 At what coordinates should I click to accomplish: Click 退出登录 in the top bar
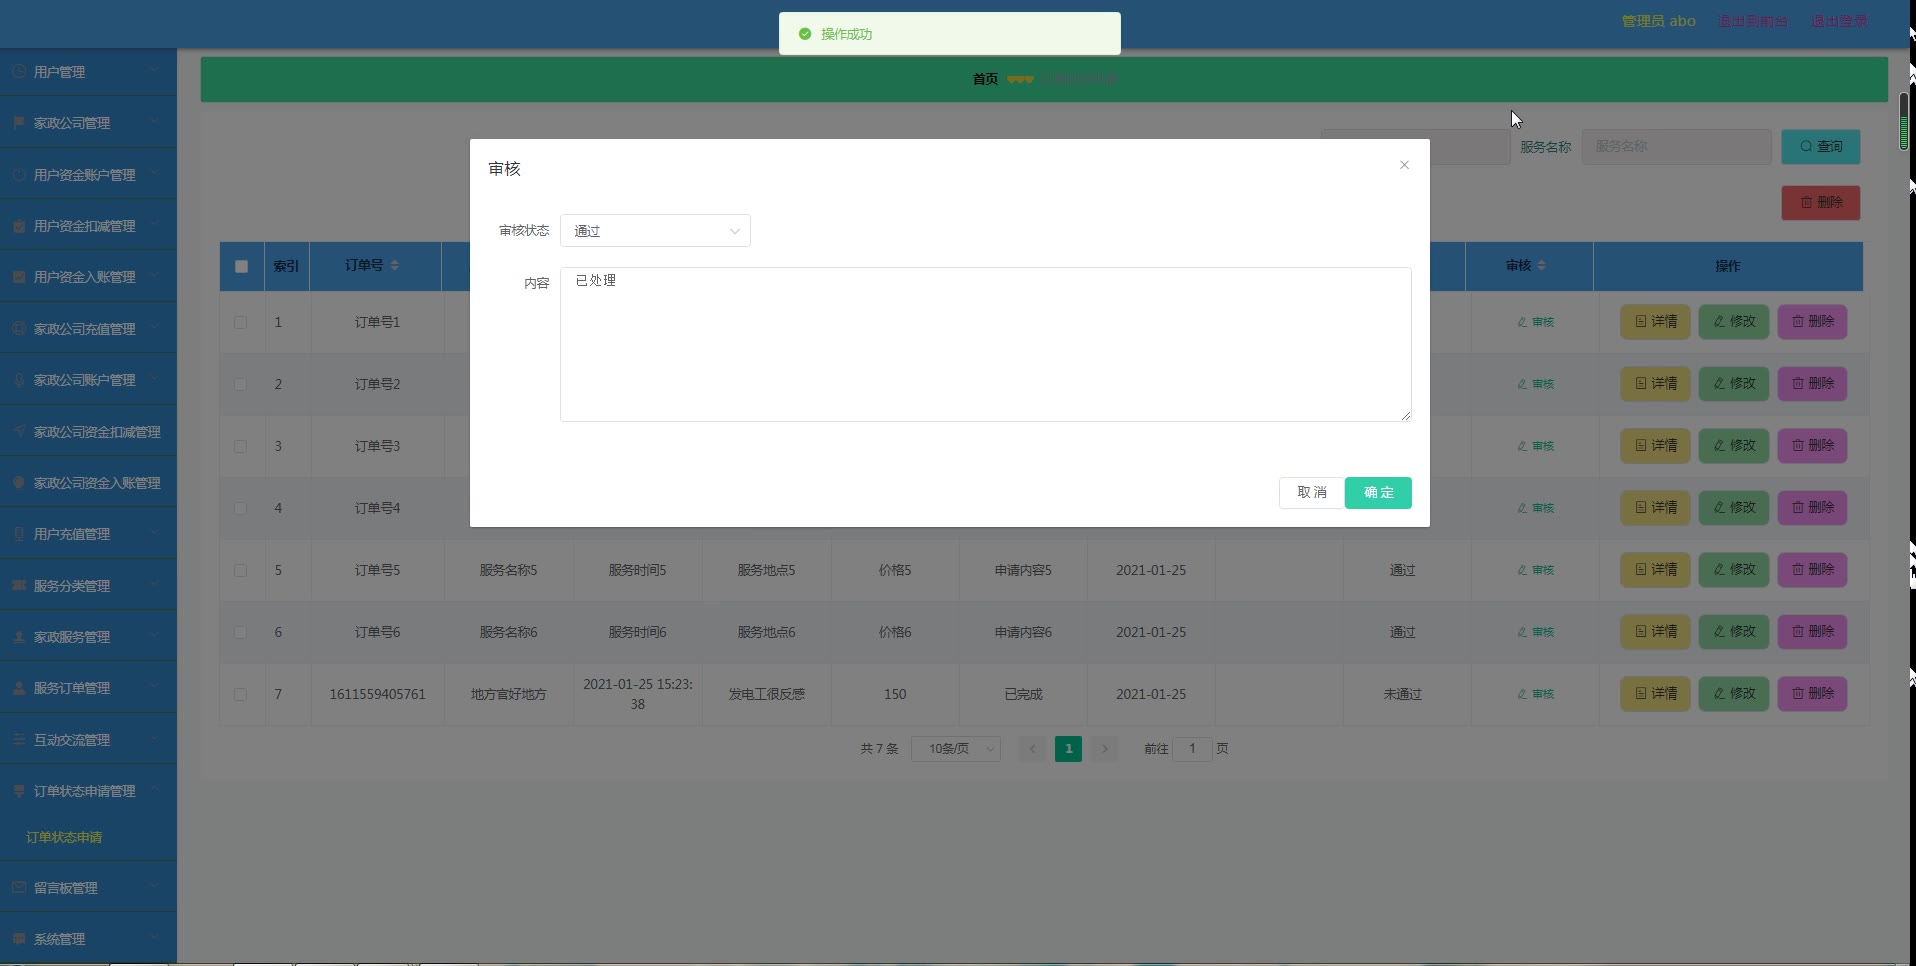(x=1839, y=21)
